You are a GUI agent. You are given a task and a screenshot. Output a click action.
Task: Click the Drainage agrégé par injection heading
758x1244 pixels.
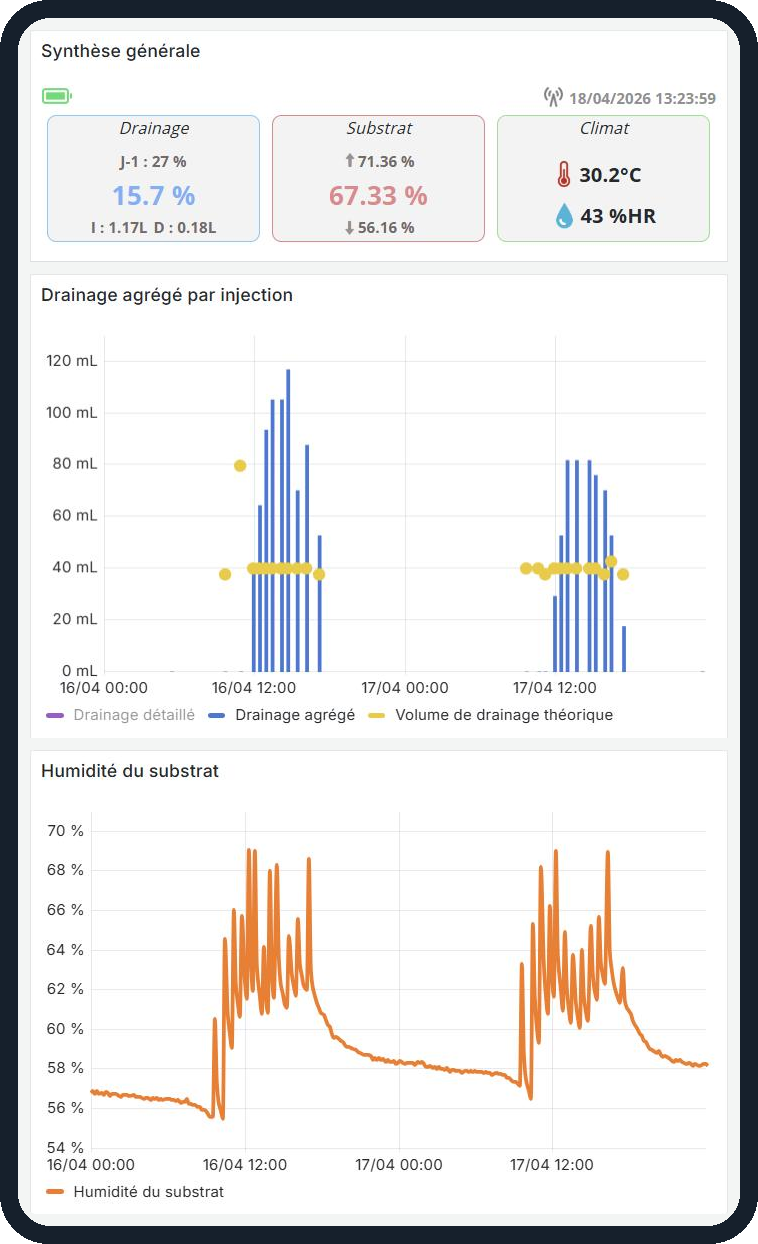(167, 295)
